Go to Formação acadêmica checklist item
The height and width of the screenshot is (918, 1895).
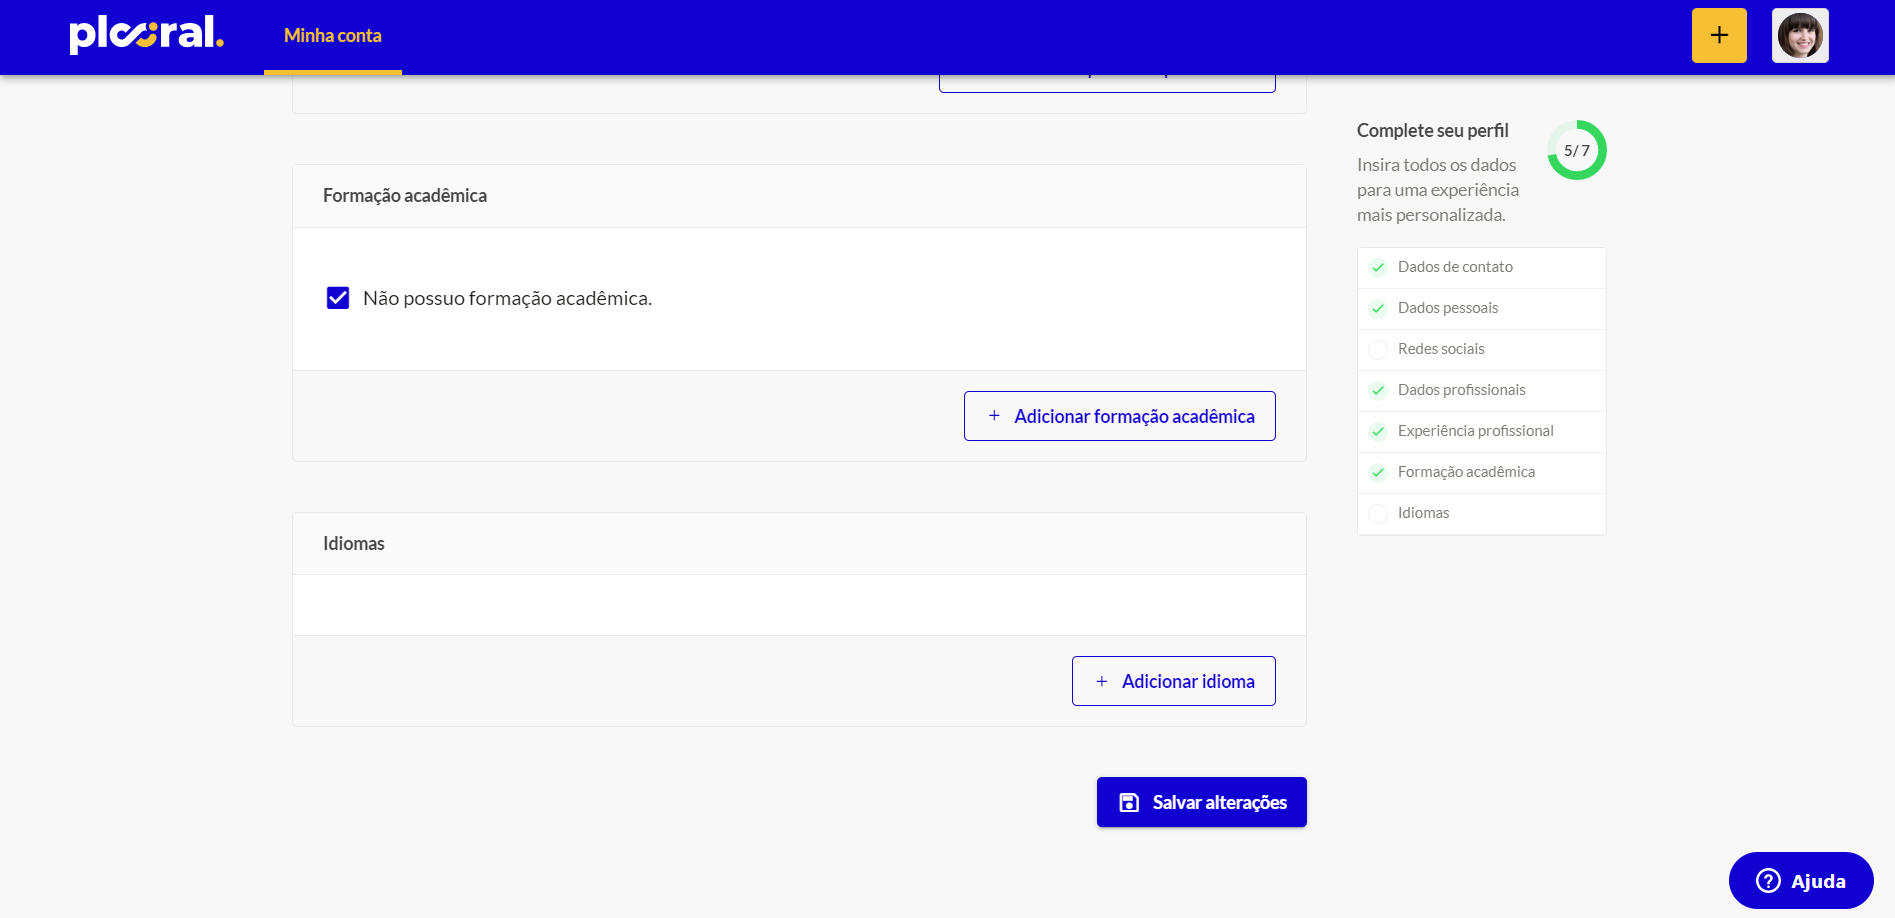pyautogui.click(x=1481, y=473)
